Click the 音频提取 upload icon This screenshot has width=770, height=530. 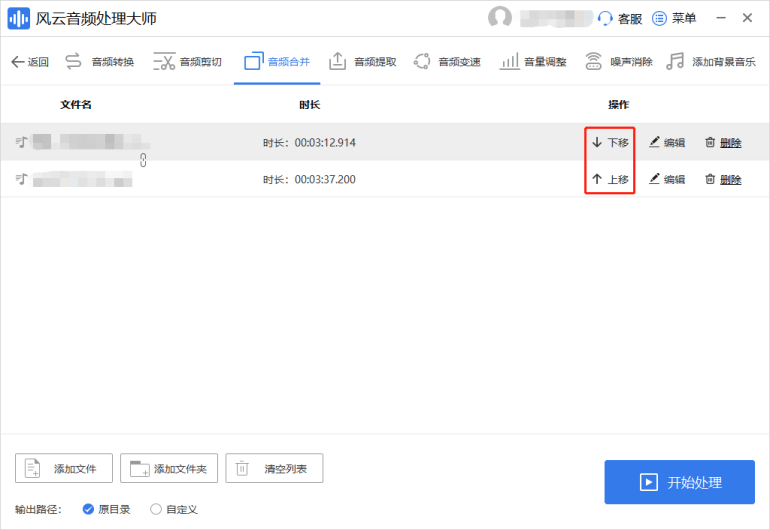point(337,61)
